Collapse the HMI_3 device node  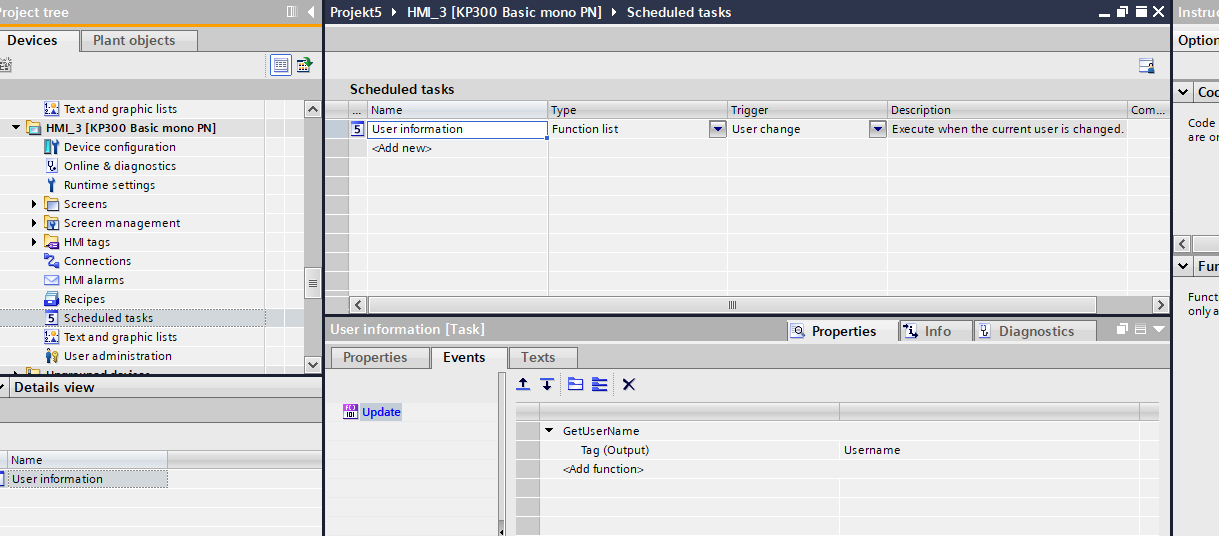(16, 128)
